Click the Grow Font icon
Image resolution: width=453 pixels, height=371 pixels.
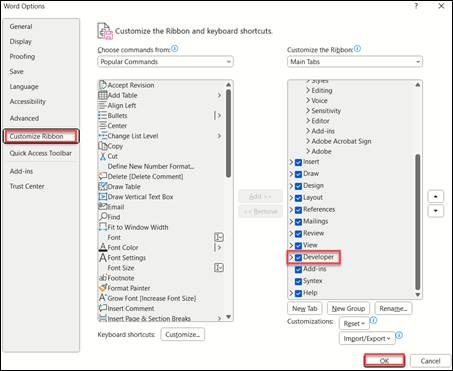pos(103,298)
